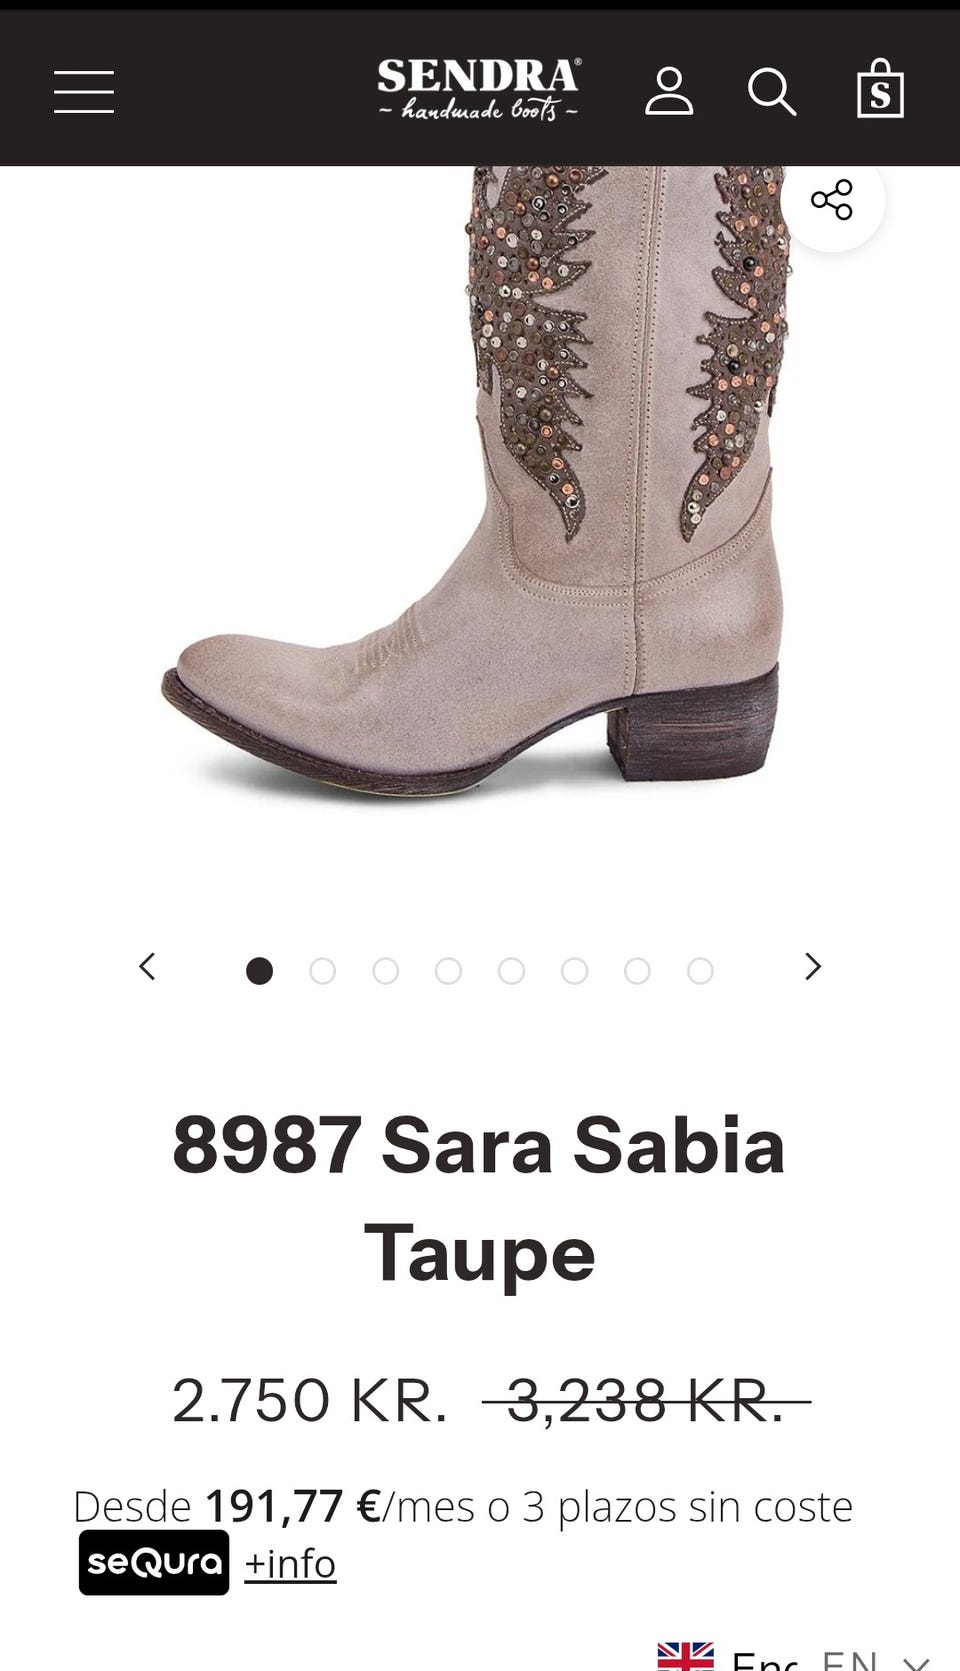Show the previous product image arrow
The height and width of the screenshot is (1671, 960).
(x=147, y=967)
